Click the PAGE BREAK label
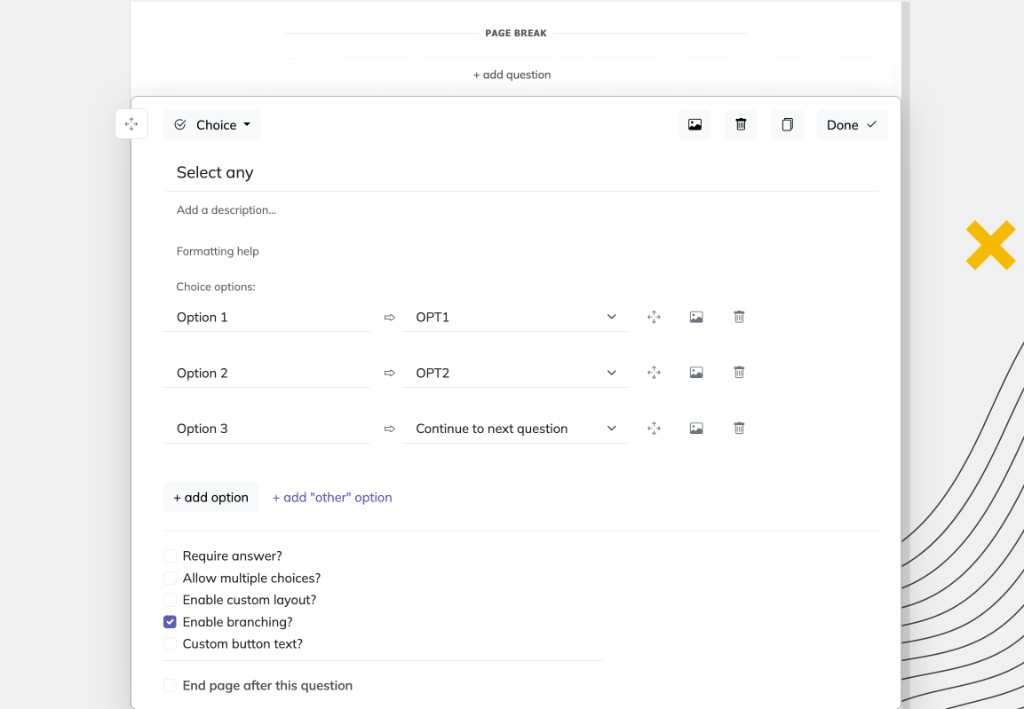 [x=516, y=33]
